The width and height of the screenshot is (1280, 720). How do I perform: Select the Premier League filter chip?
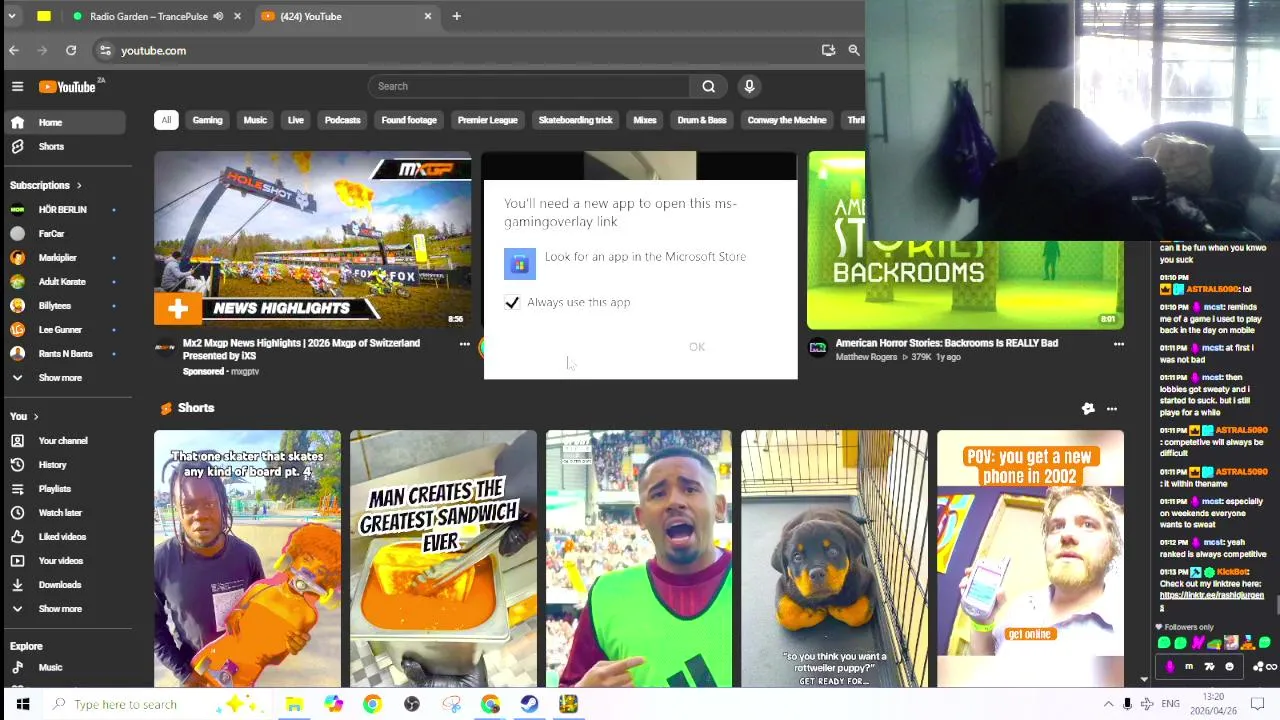tap(487, 120)
